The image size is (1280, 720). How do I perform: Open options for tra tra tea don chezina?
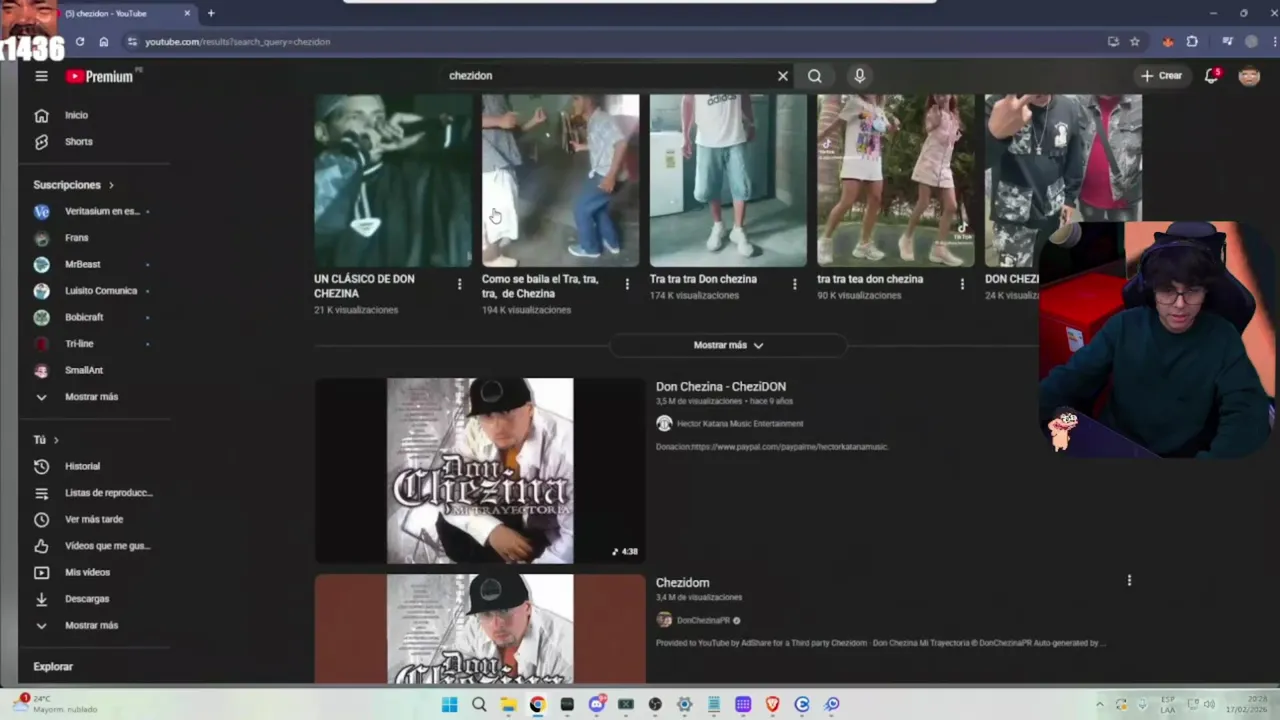(x=962, y=285)
